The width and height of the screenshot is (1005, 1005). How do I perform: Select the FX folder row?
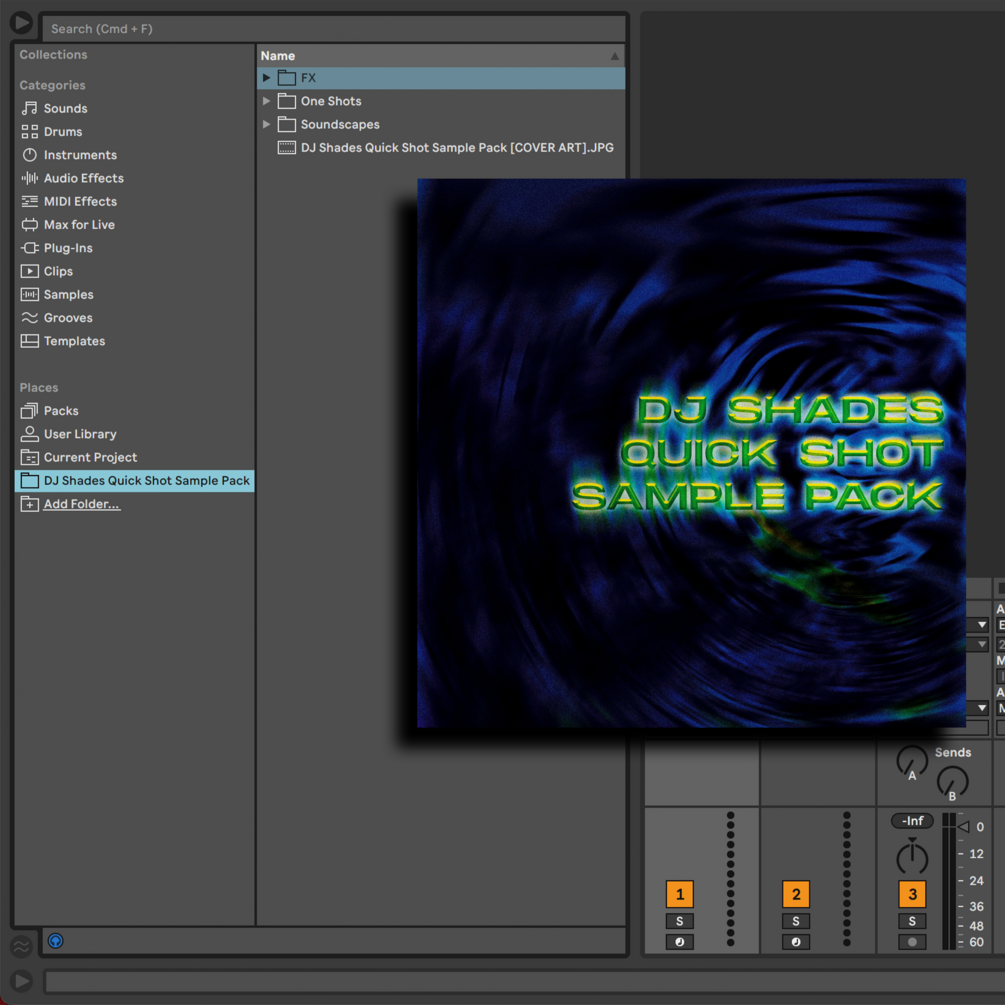[441, 78]
